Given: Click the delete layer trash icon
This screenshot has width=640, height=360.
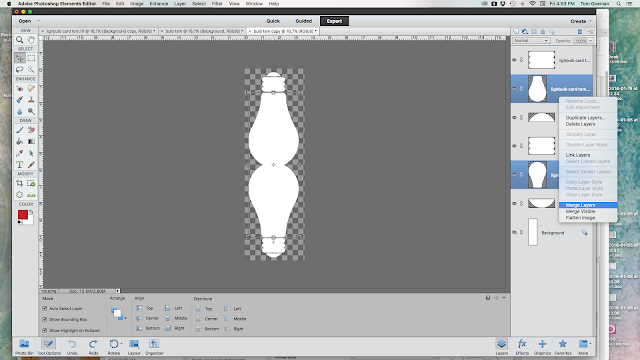Looking at the screenshot, I should tap(580, 31).
